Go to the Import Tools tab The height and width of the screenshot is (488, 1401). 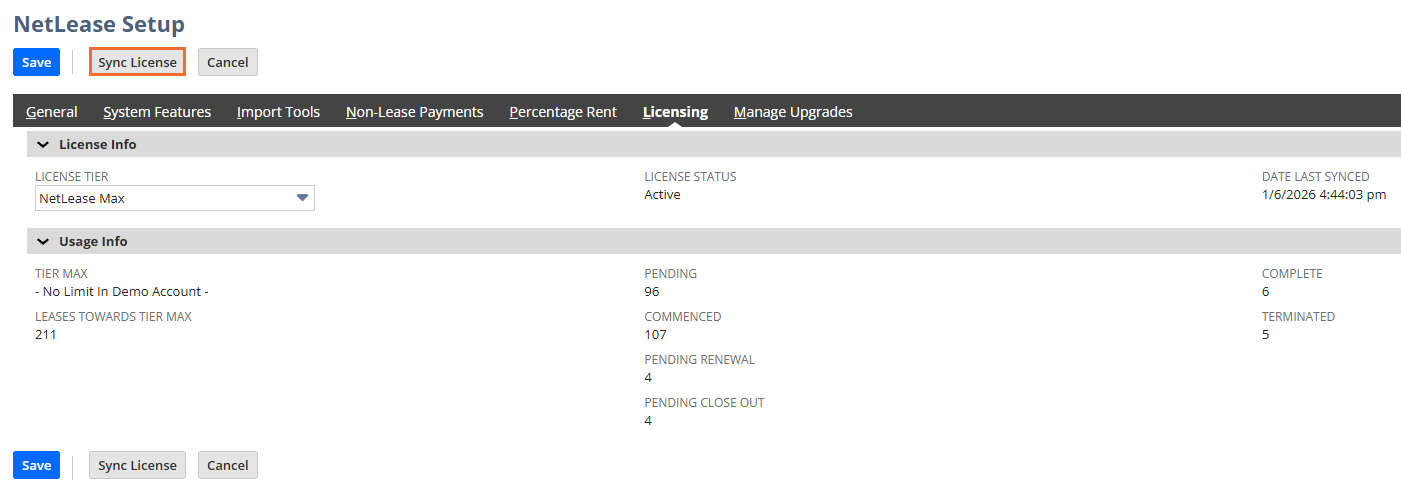[278, 112]
